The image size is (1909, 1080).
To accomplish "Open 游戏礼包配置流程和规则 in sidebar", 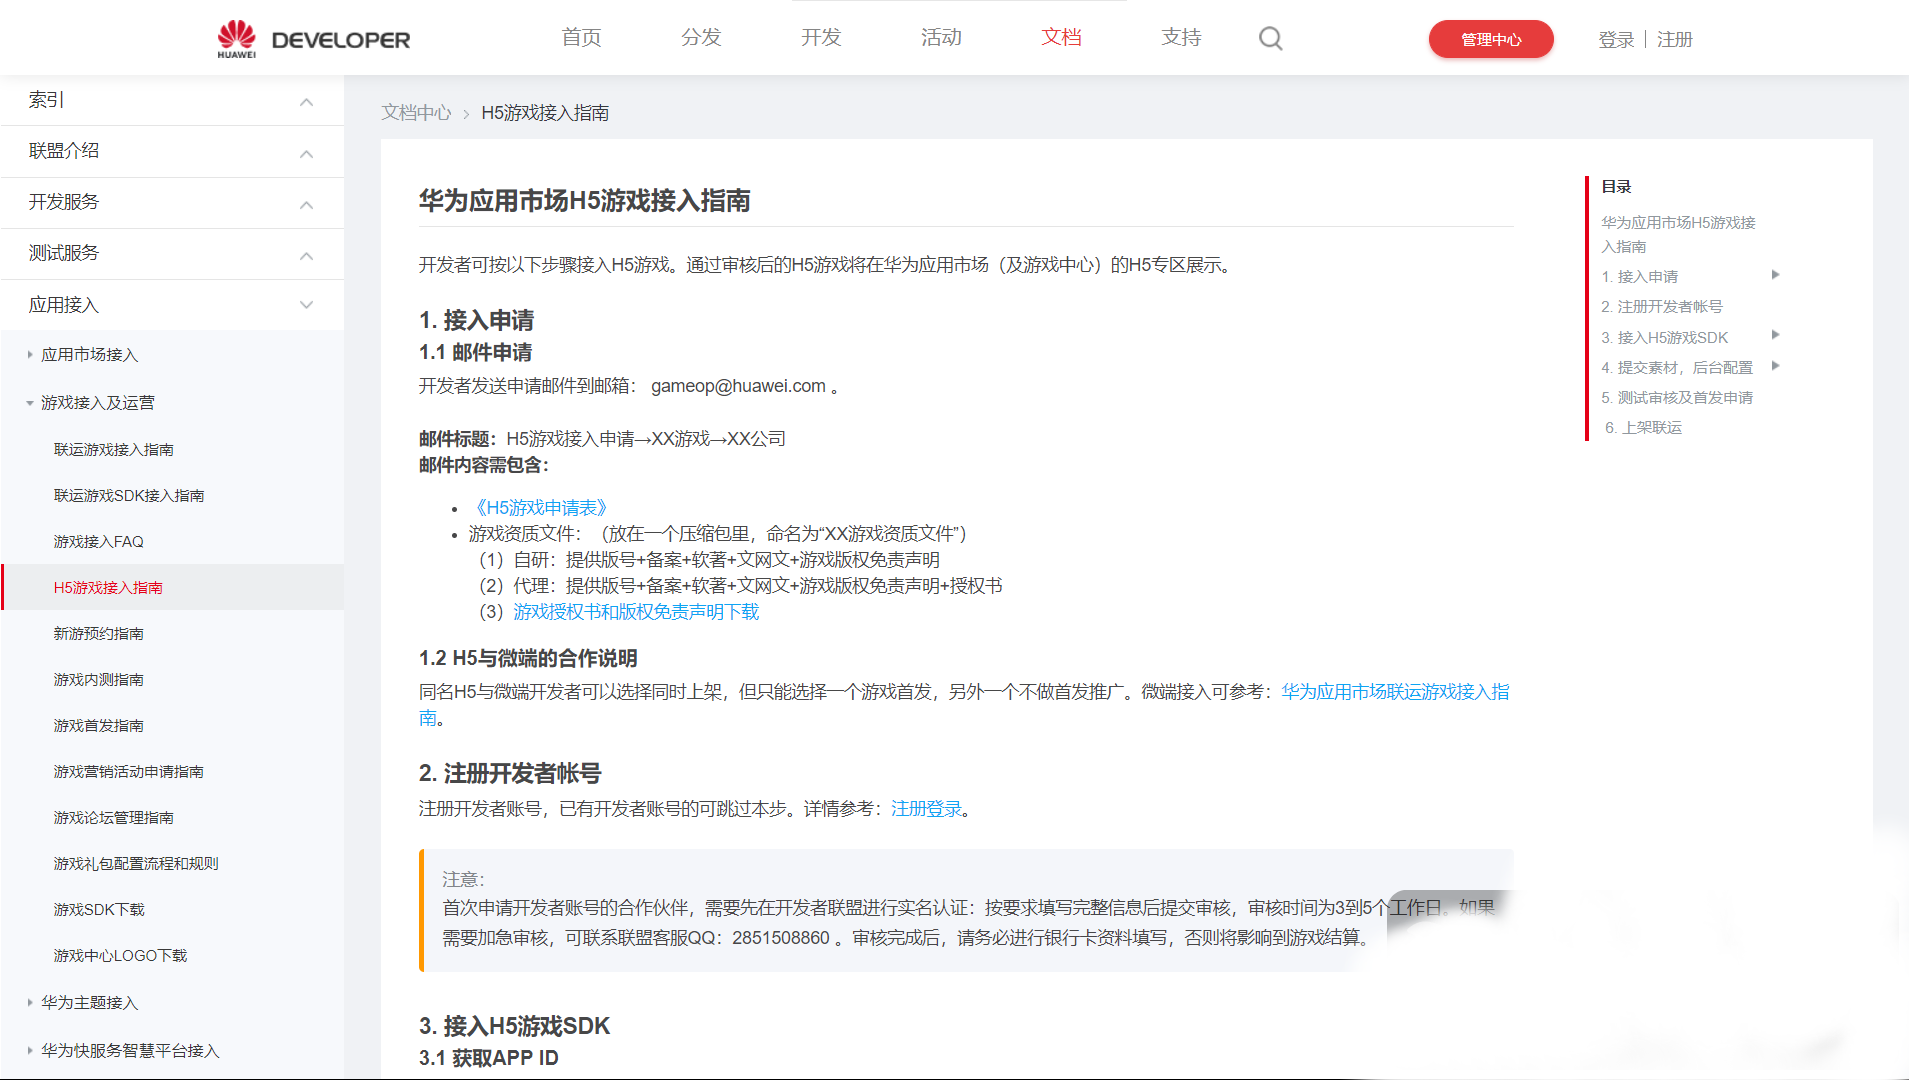I will click(136, 864).
